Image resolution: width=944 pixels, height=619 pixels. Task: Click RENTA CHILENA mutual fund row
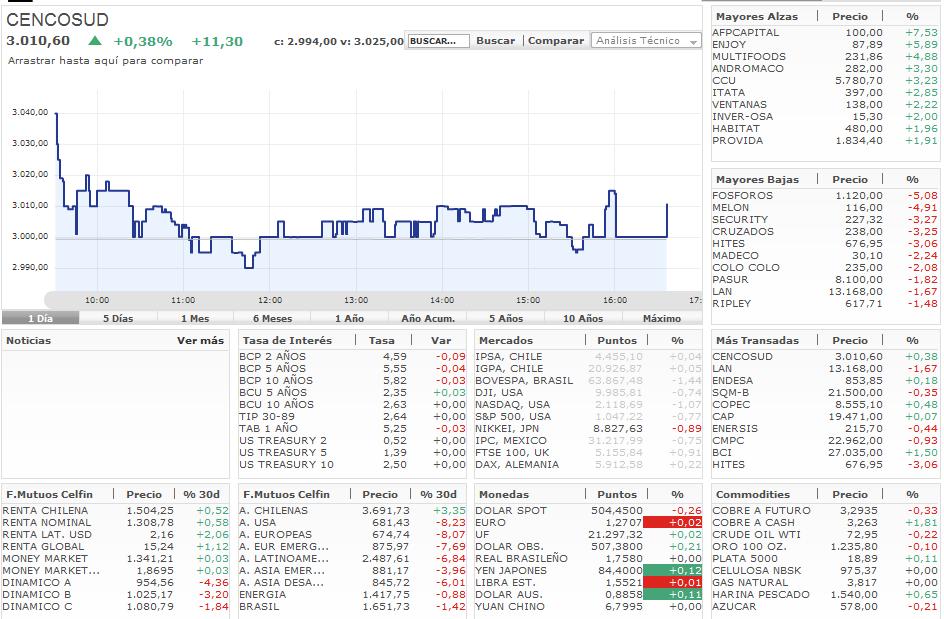pos(116,511)
